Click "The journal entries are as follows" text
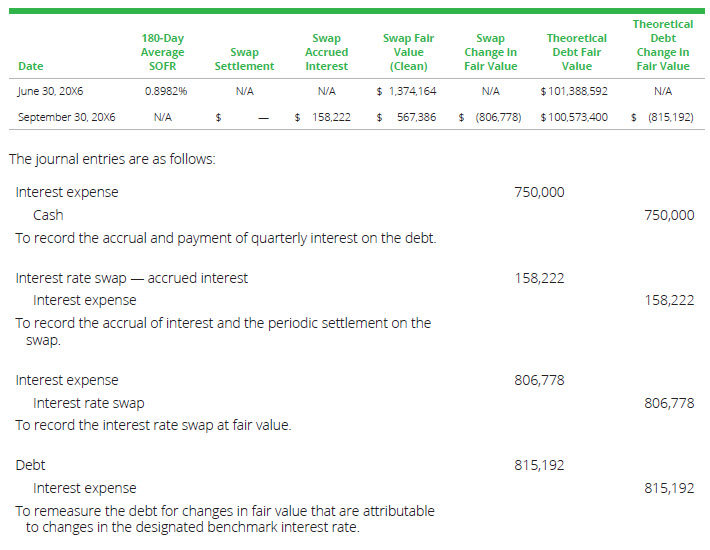The height and width of the screenshot is (550, 710). click(111, 159)
